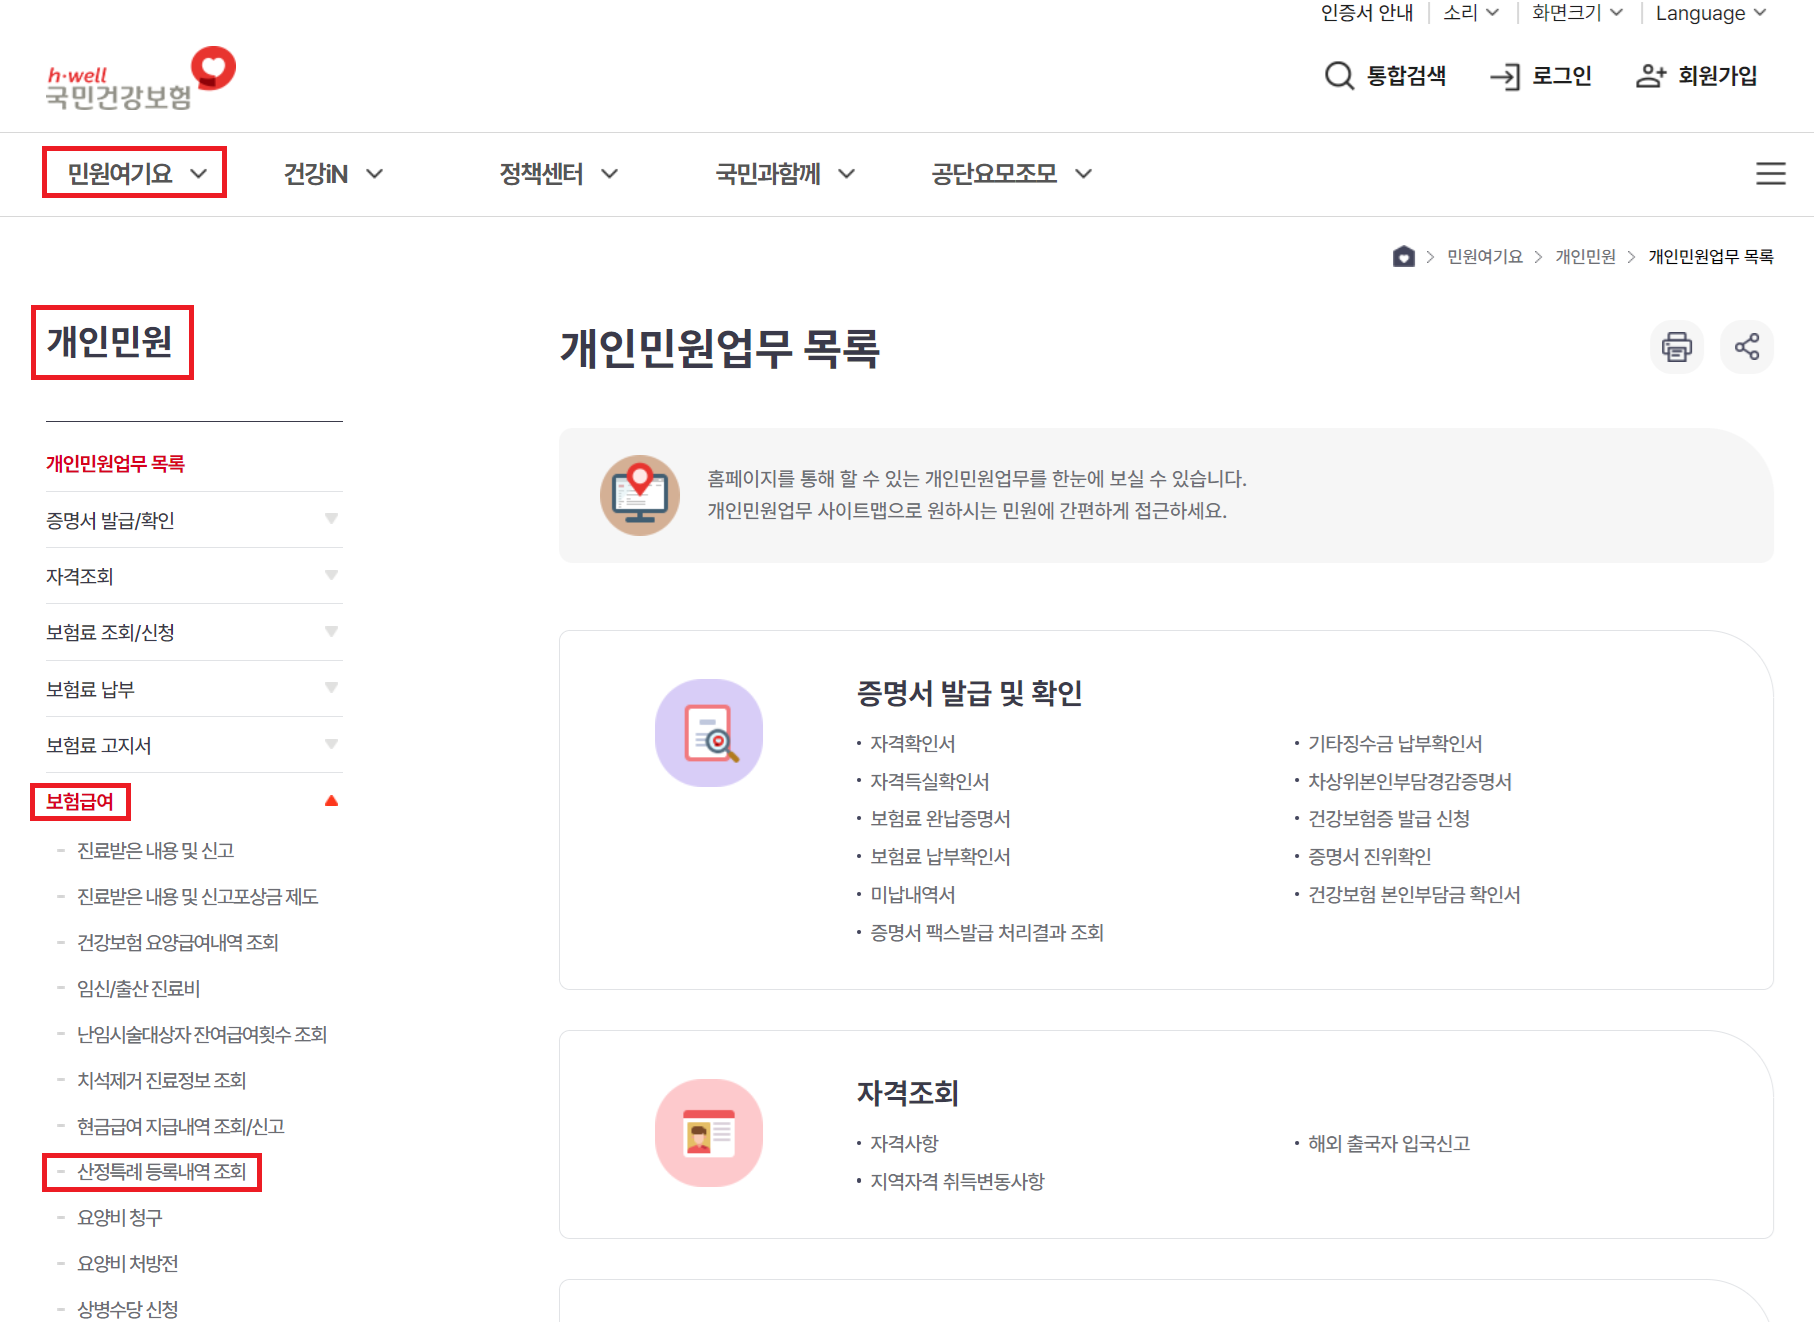1814x1322 pixels.
Task: Select 개인민원업무 목록 in sidebar
Action: point(115,464)
